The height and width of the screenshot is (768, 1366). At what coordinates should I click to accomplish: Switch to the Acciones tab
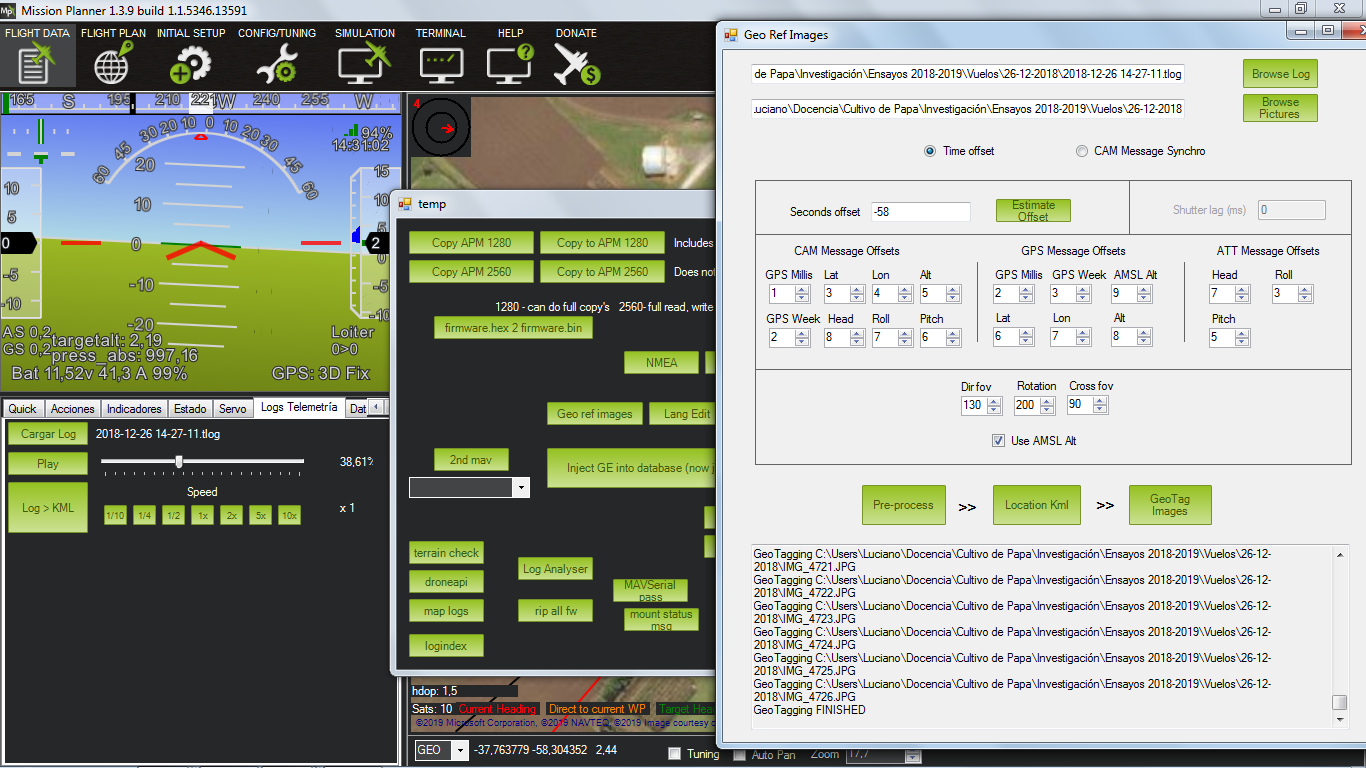pos(72,408)
